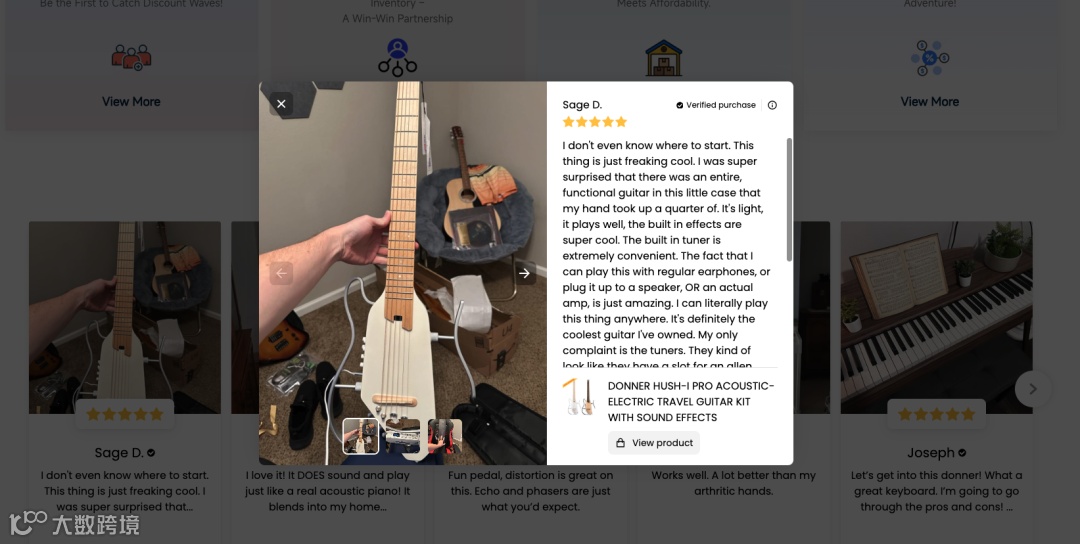
Task: Click the partnership network icon
Action: [x=397, y=57]
